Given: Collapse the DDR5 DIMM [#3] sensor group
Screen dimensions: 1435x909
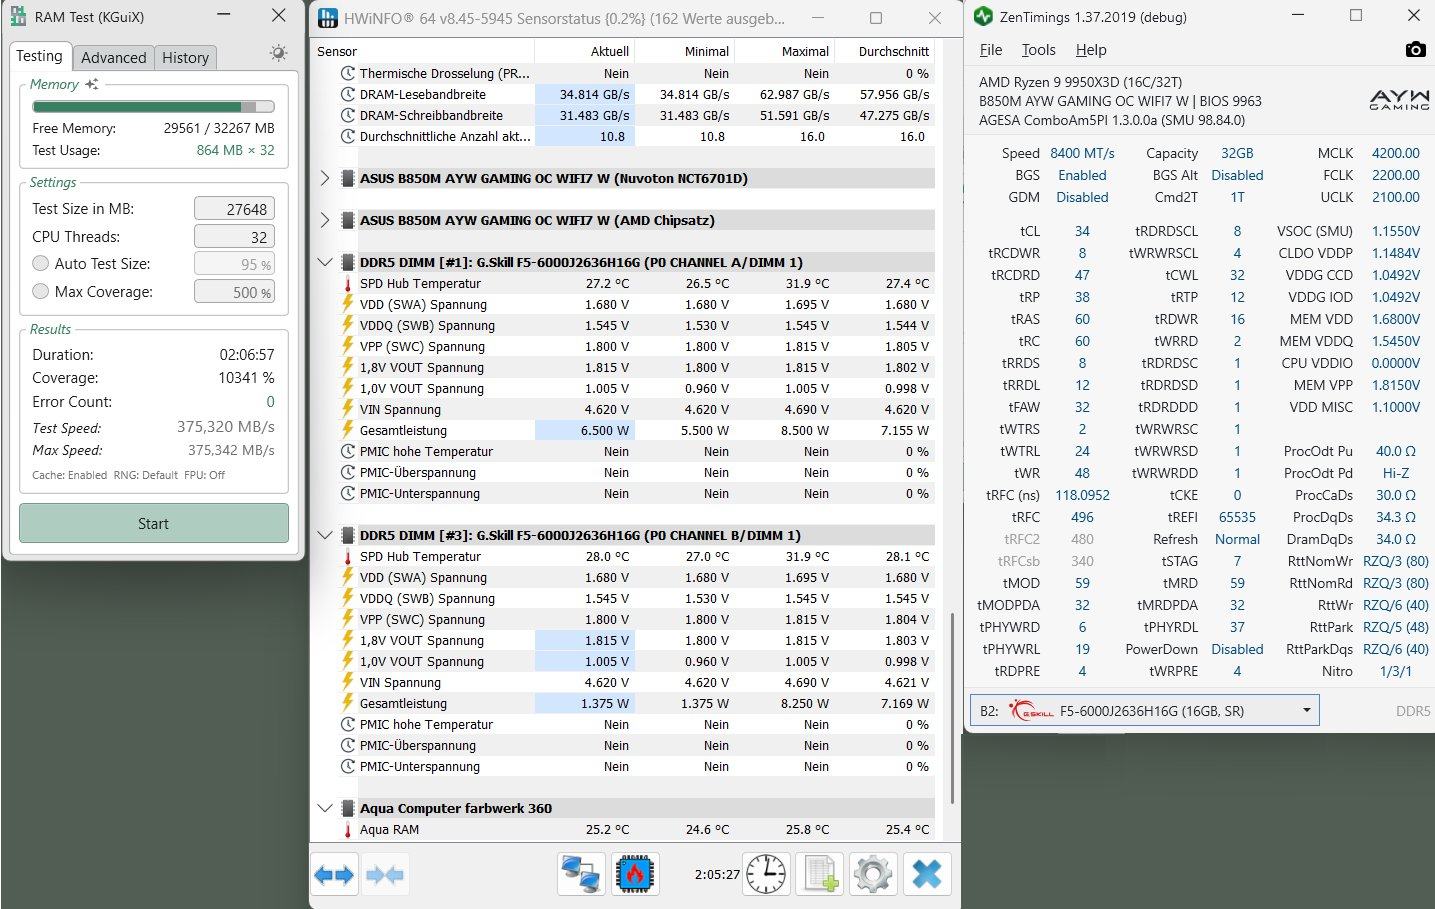Looking at the screenshot, I should (x=324, y=535).
